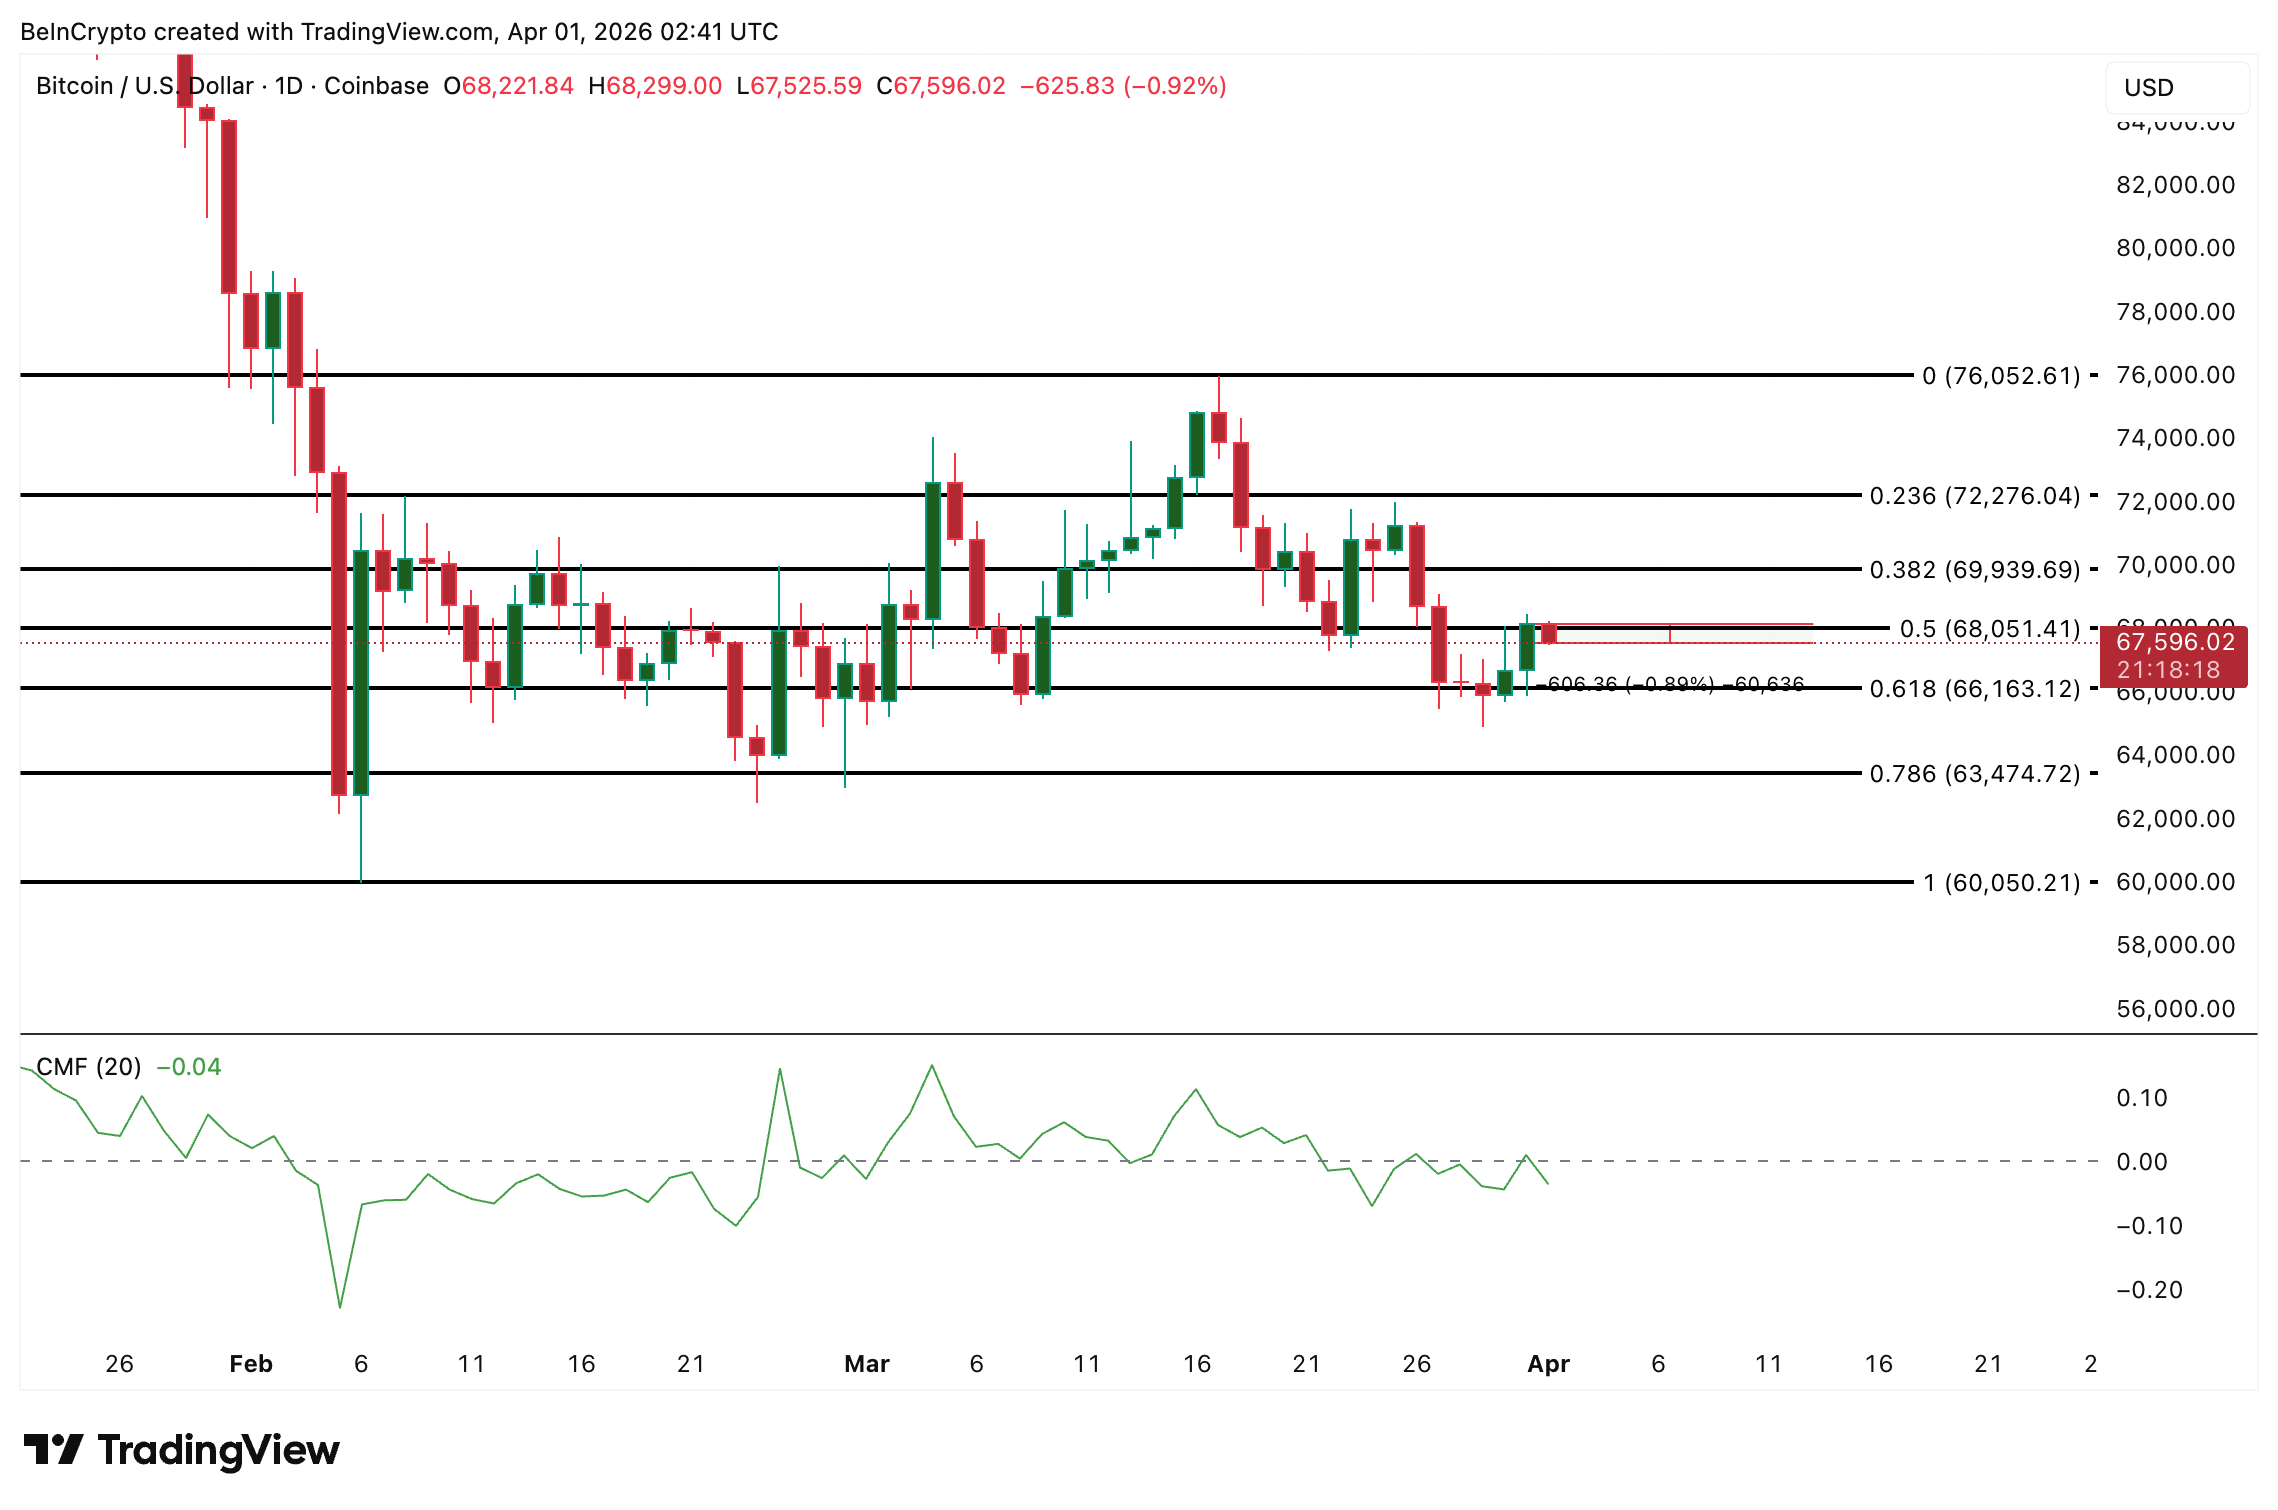2278x1510 pixels.
Task: Click the Coinbase exchange label
Action: click(375, 86)
